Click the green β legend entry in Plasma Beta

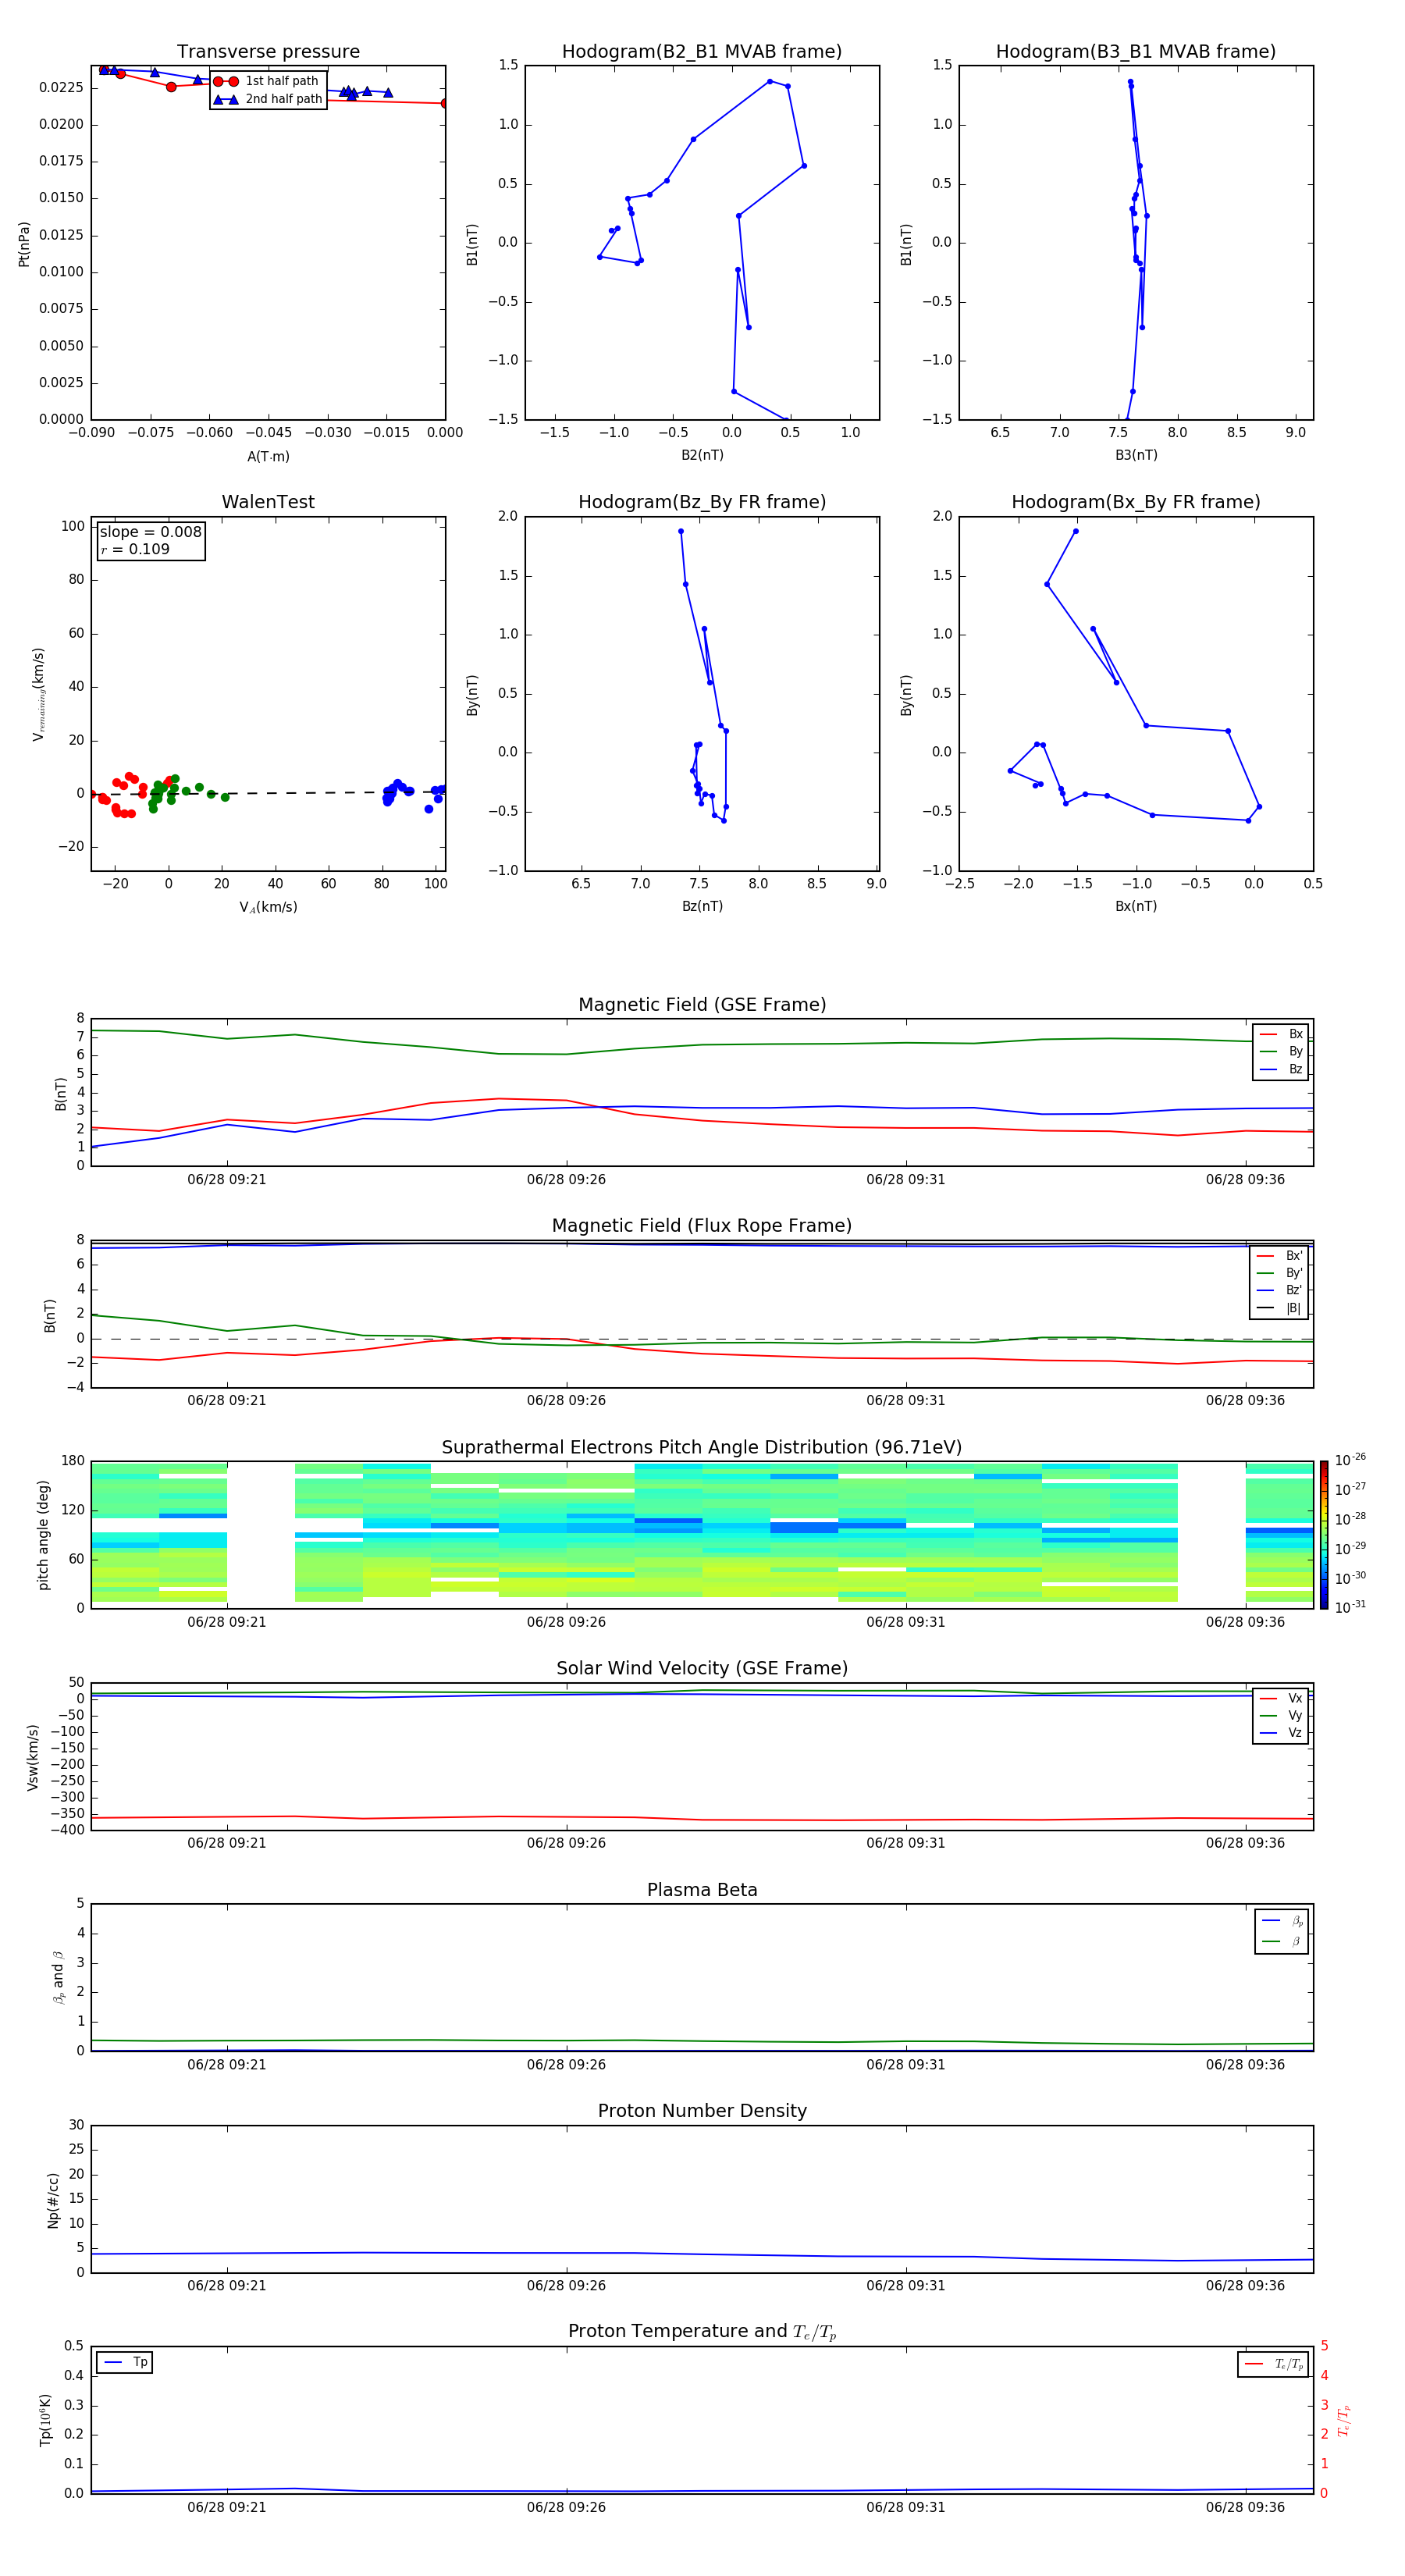click(x=1282, y=1941)
